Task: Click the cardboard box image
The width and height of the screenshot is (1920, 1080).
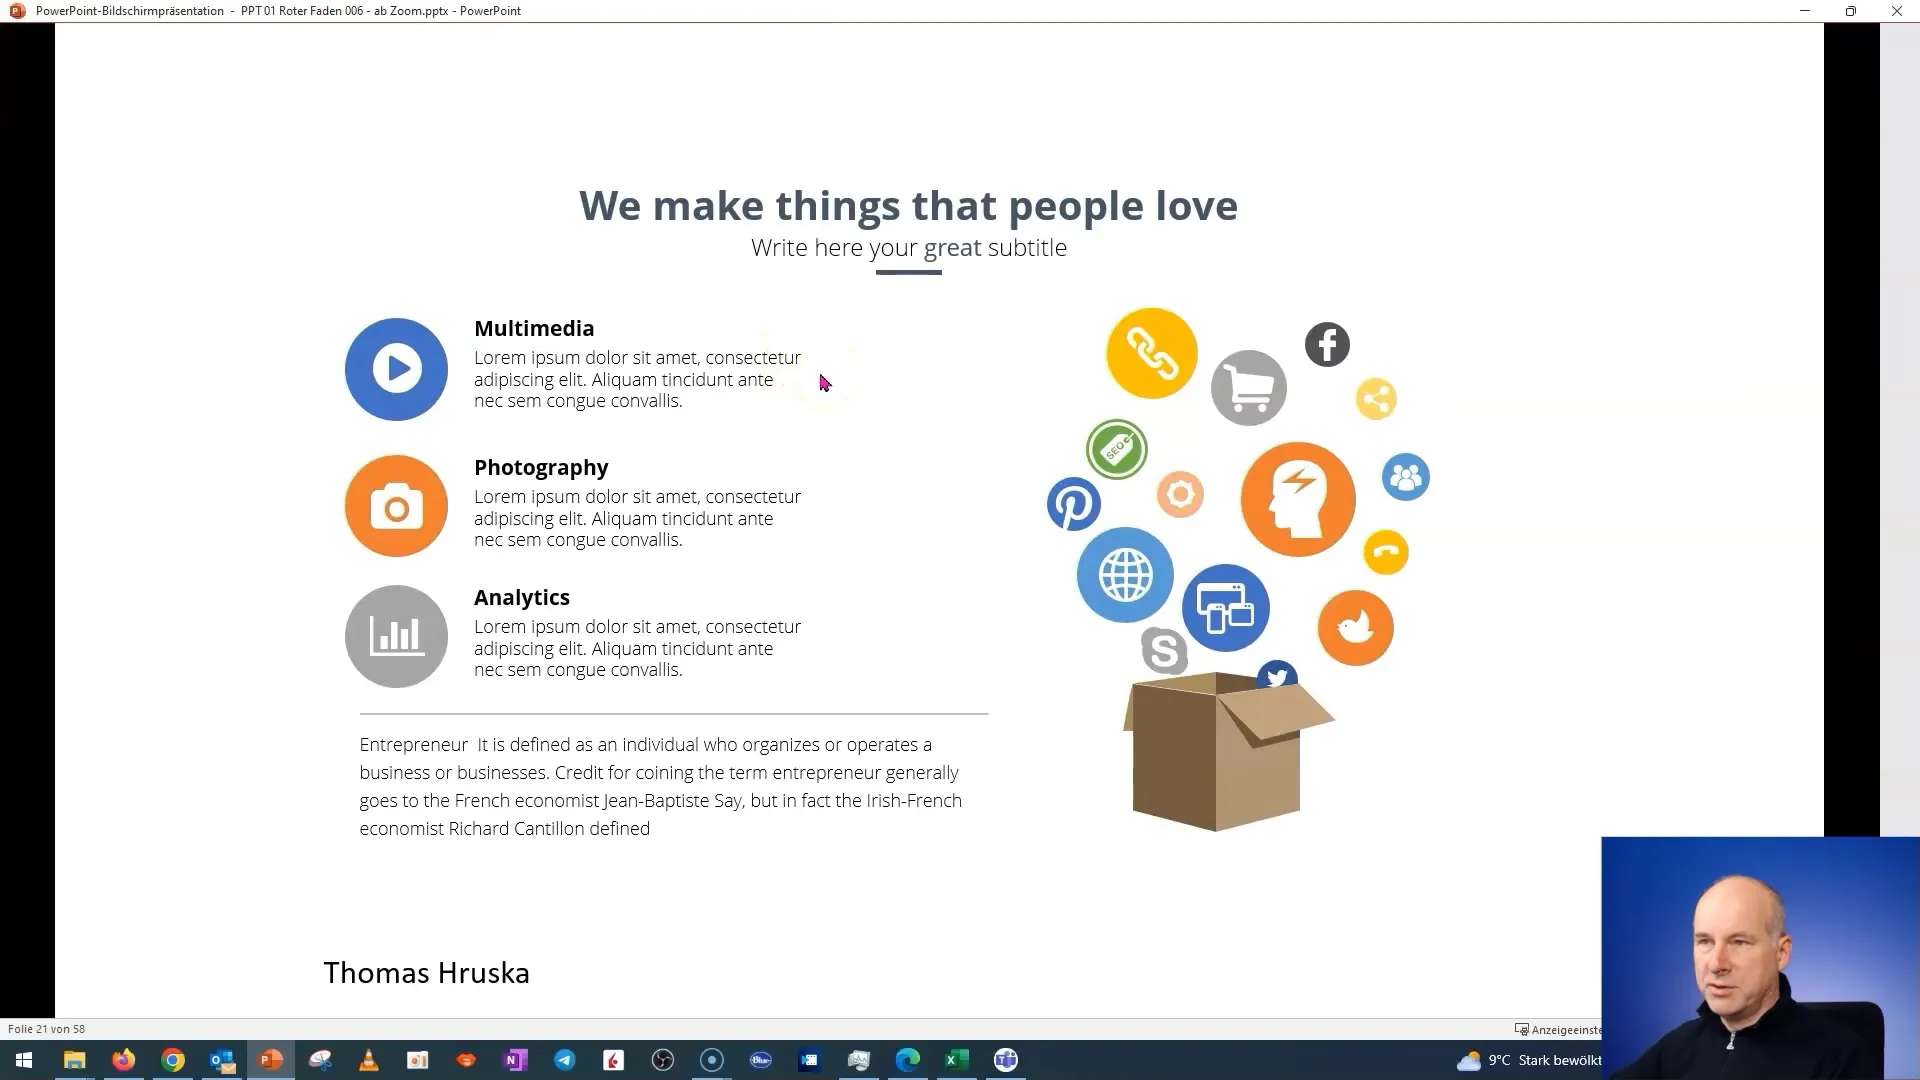Action: pyautogui.click(x=1228, y=752)
